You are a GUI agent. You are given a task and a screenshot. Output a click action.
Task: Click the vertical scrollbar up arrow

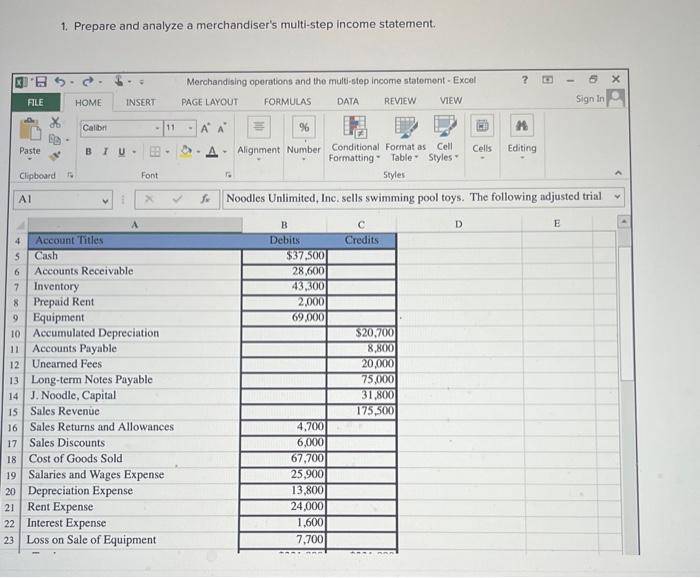coord(624,221)
